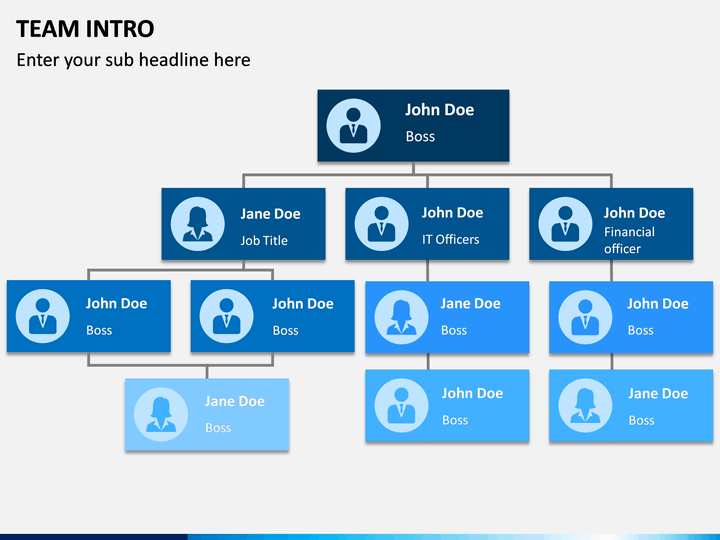Select 'Jane Doe' in card directly beneath IT Officers
The height and width of the screenshot is (540, 720).
471,304
